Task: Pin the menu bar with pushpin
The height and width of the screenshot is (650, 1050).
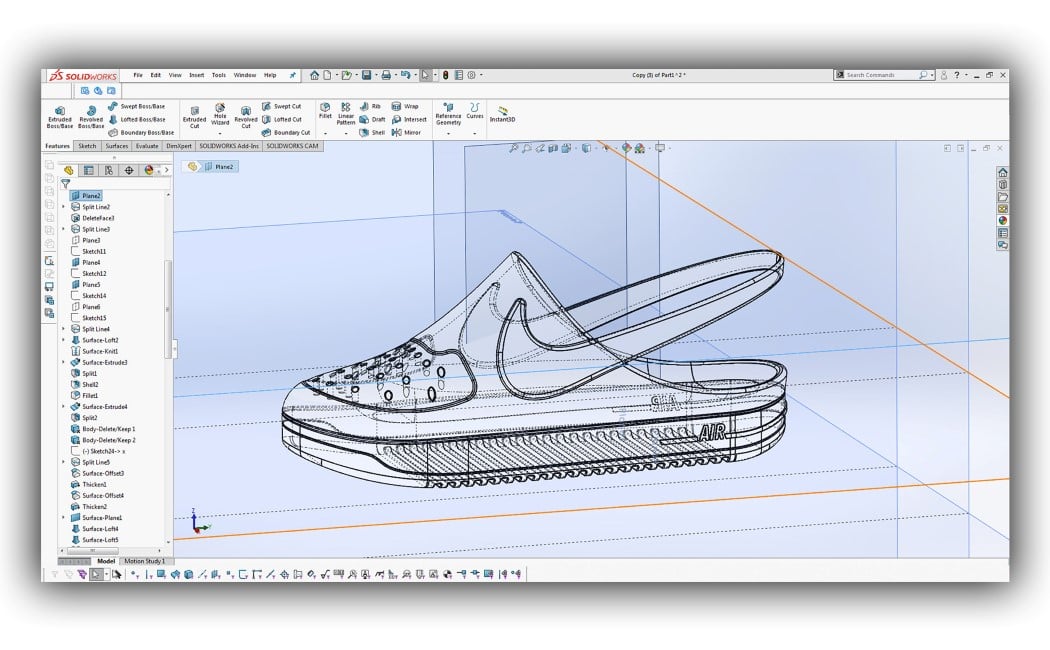Action: coord(293,75)
